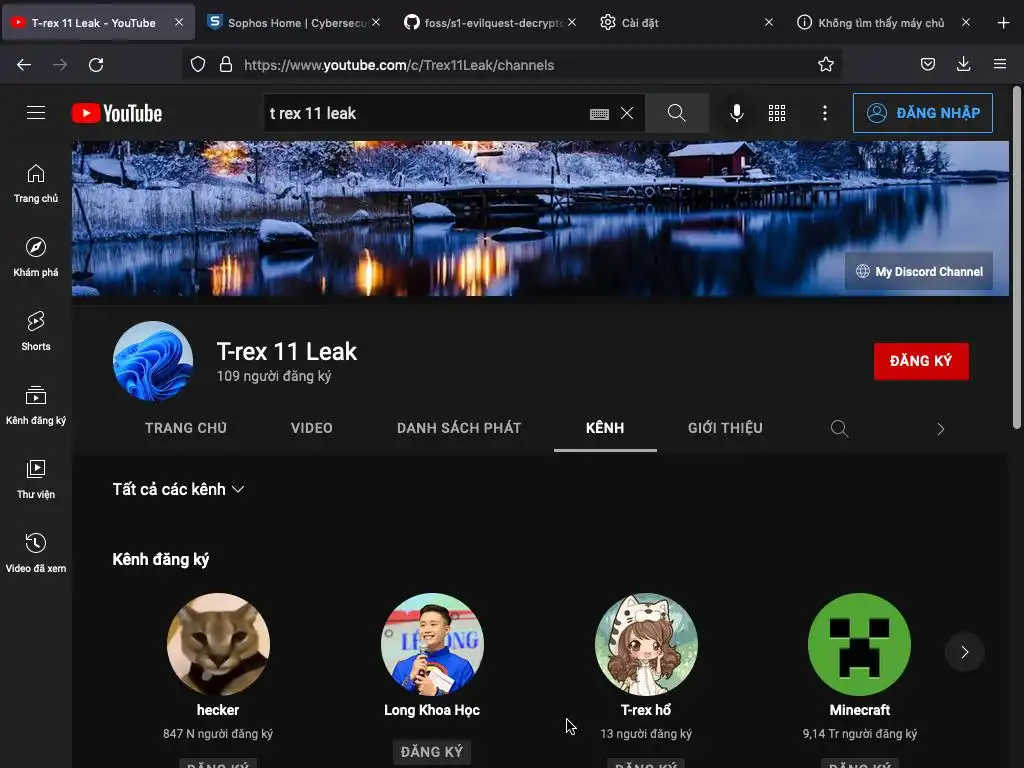The image size is (1024, 768).
Task: Close the T-rex 11 Leak tab
Action: pos(179,22)
